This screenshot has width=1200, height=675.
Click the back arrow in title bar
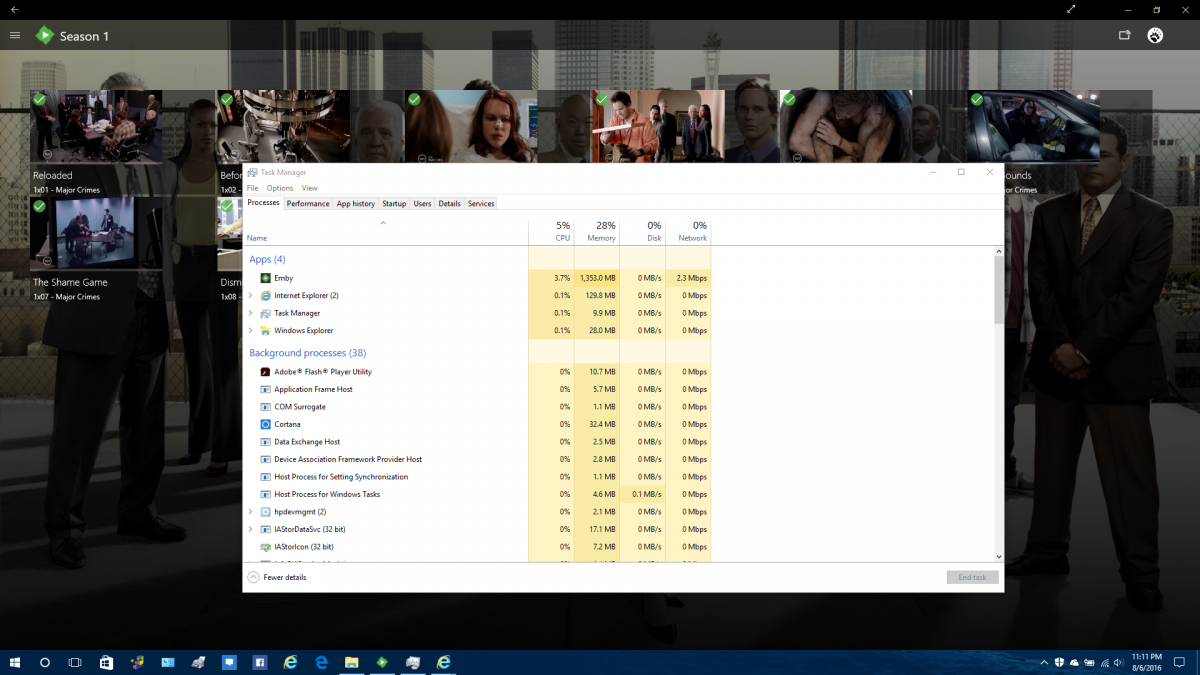[14, 9]
